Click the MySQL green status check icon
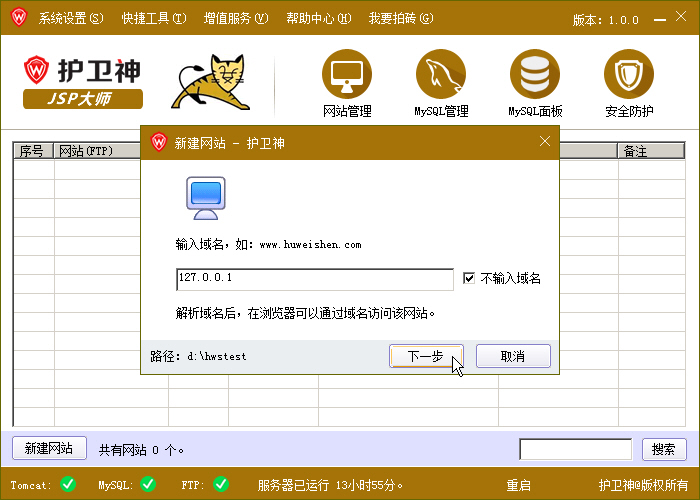 tap(148, 484)
